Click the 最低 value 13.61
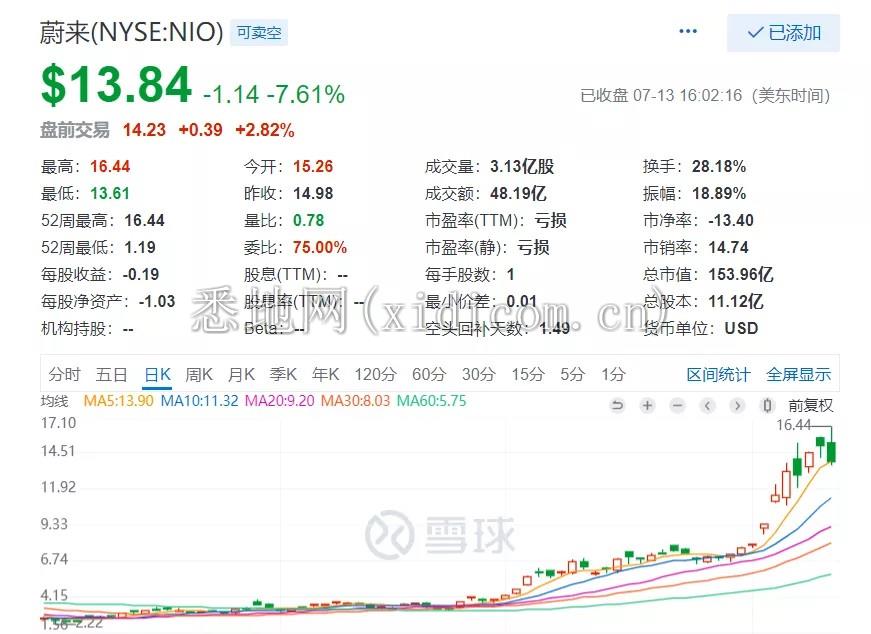This screenshot has width=871, height=634. 110,193
